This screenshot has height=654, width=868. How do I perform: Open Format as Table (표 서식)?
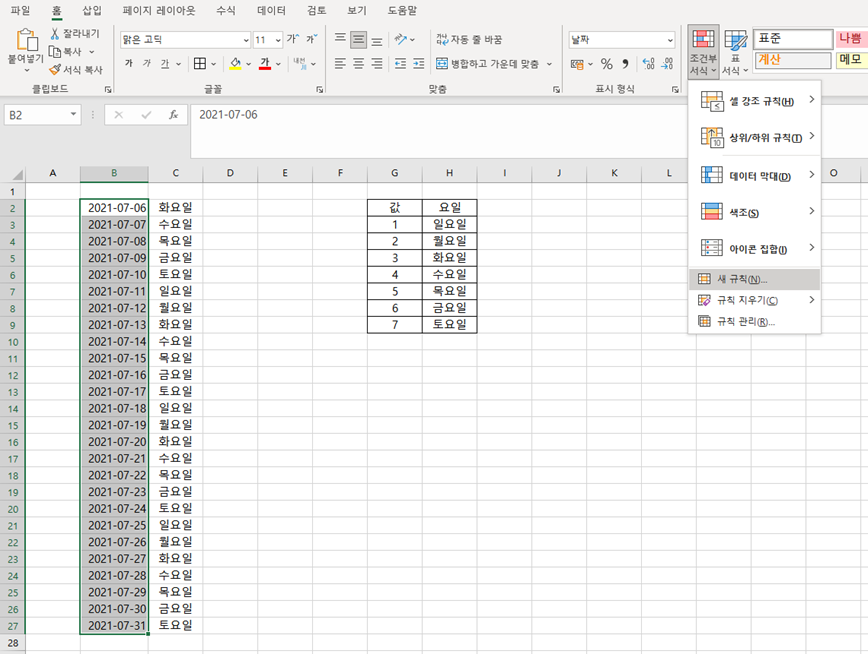(x=735, y=52)
